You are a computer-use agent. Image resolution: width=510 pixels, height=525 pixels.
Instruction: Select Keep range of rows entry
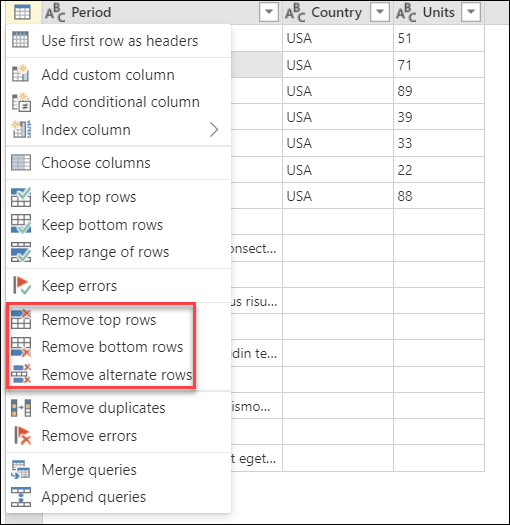coord(119,252)
